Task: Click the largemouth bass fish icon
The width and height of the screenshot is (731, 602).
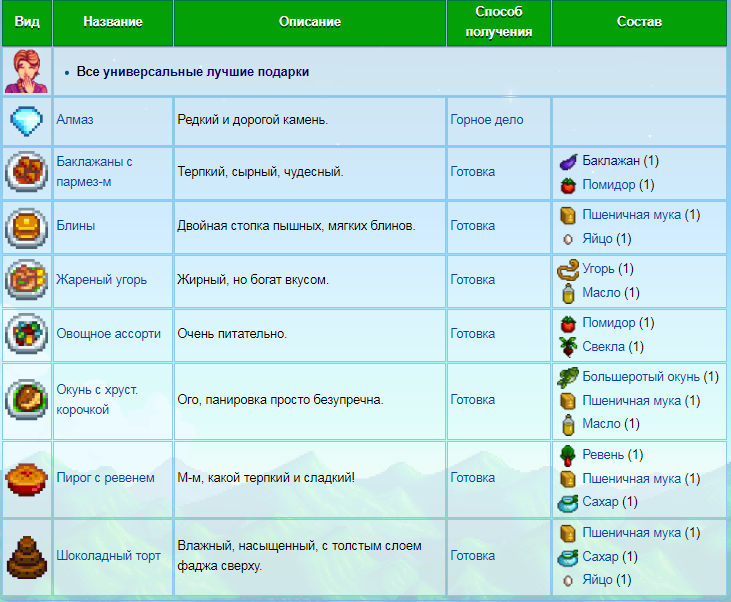Action: point(568,378)
